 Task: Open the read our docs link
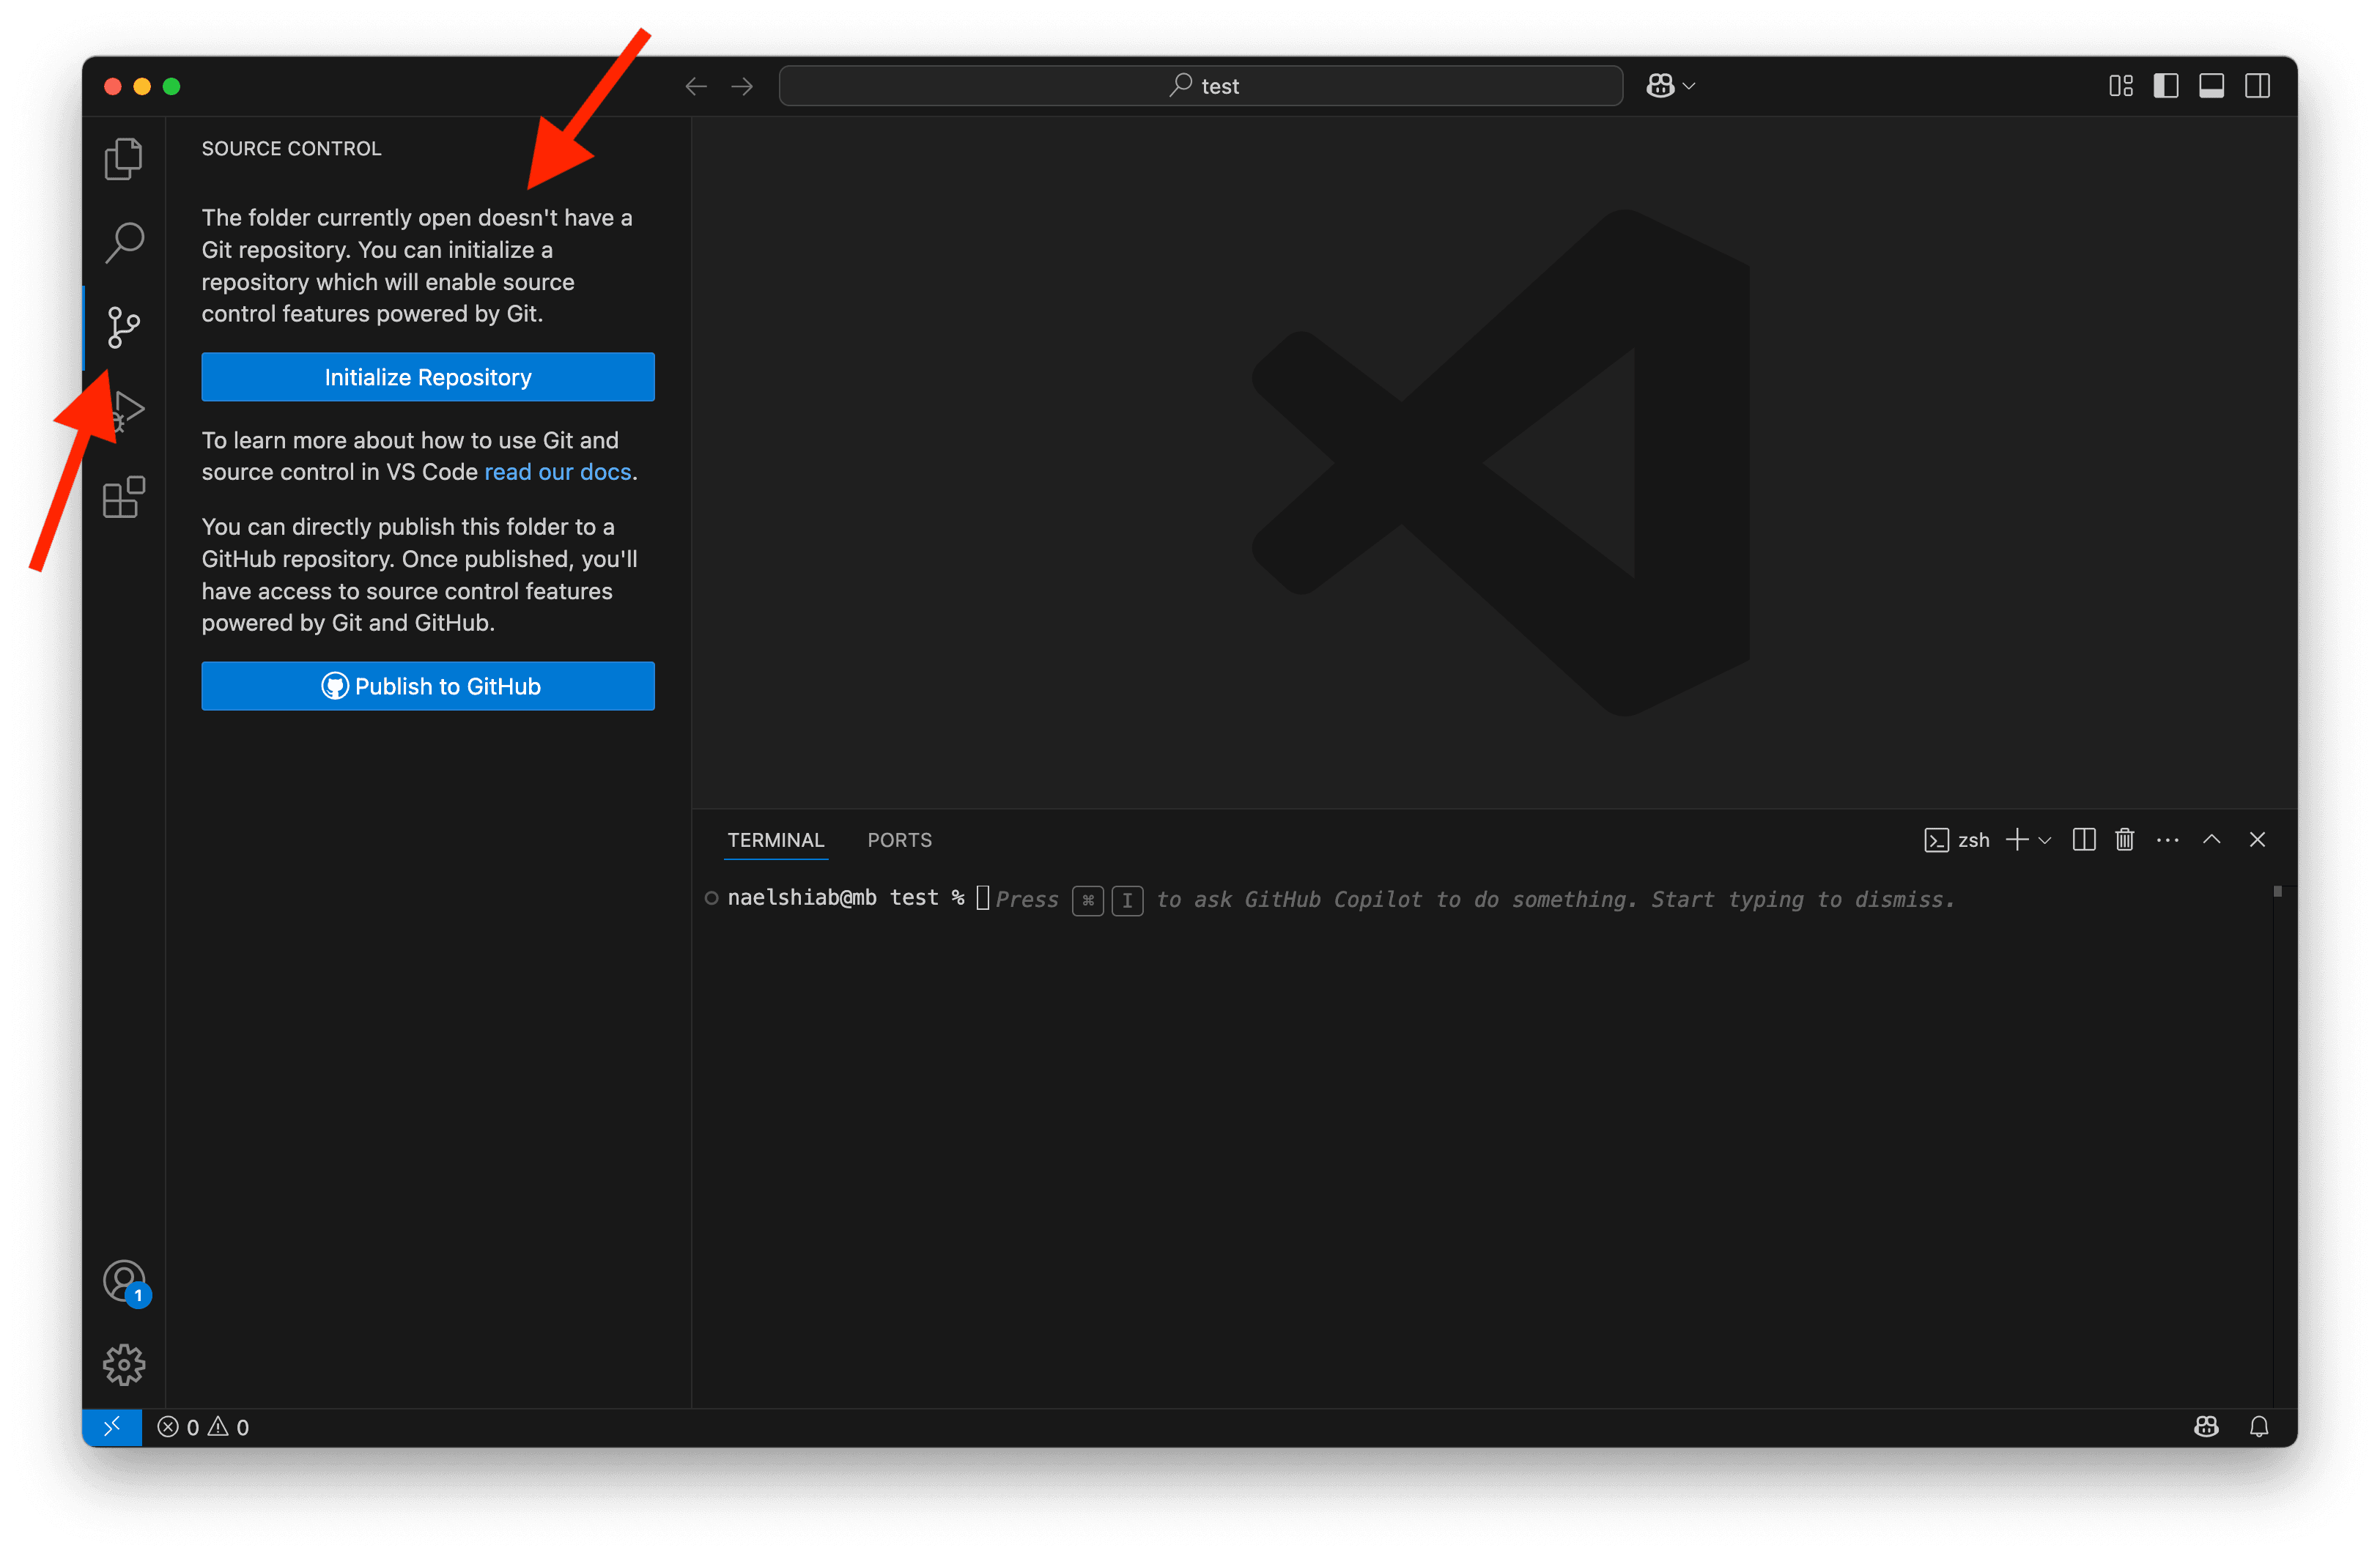coord(558,472)
